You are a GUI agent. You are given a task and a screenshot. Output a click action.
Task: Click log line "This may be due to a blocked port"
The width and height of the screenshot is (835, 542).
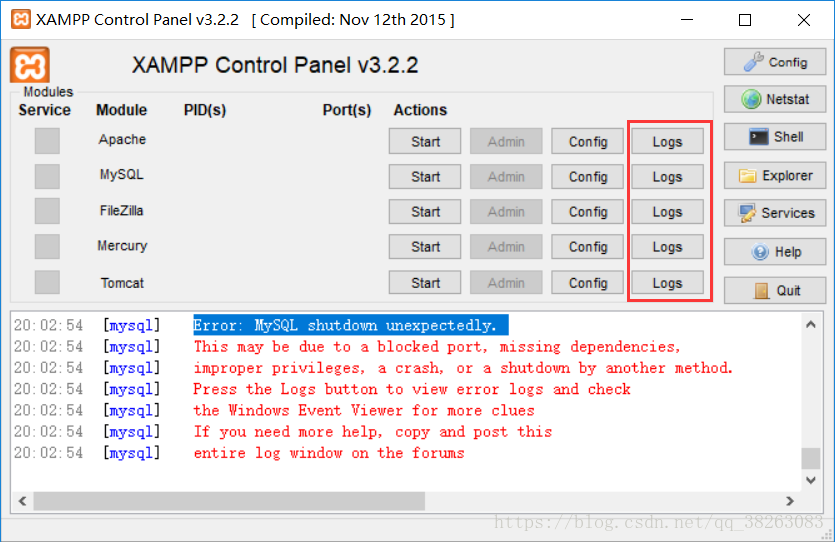point(437,347)
